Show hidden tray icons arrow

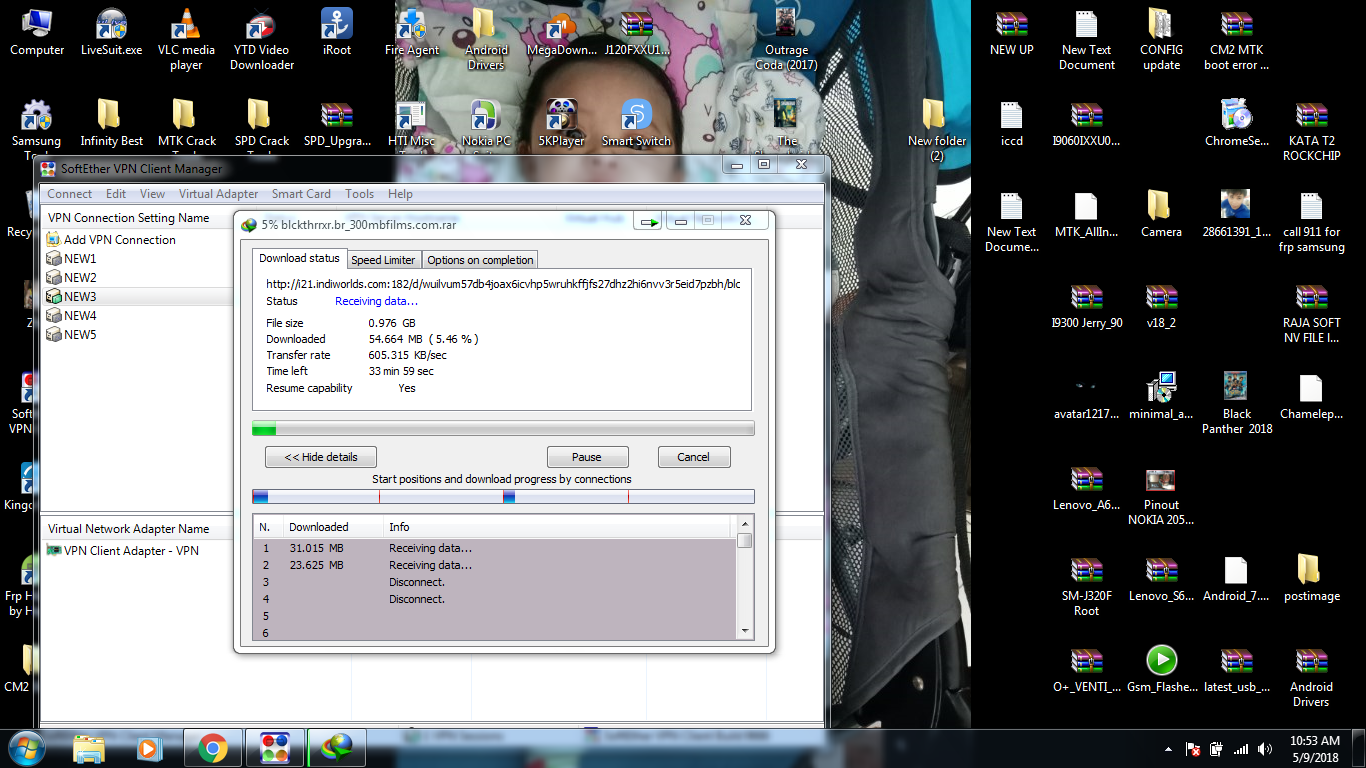tap(1169, 748)
